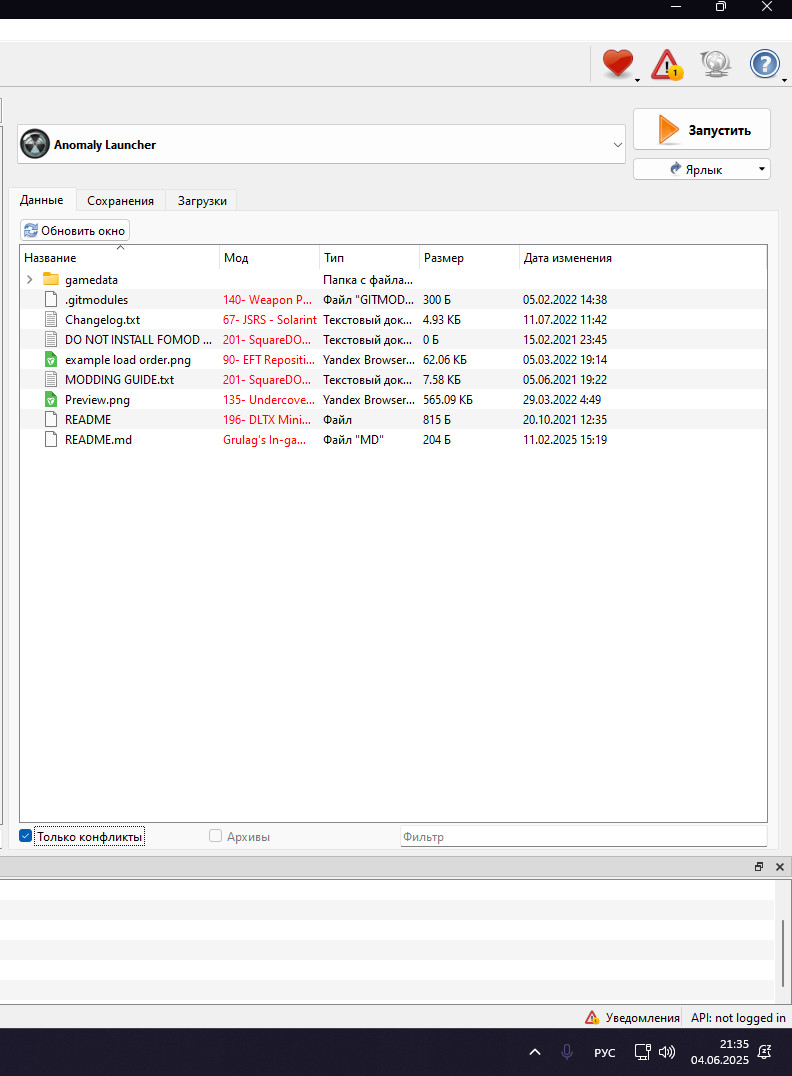
Task: Undock the log panel with float icon
Action: click(x=759, y=867)
